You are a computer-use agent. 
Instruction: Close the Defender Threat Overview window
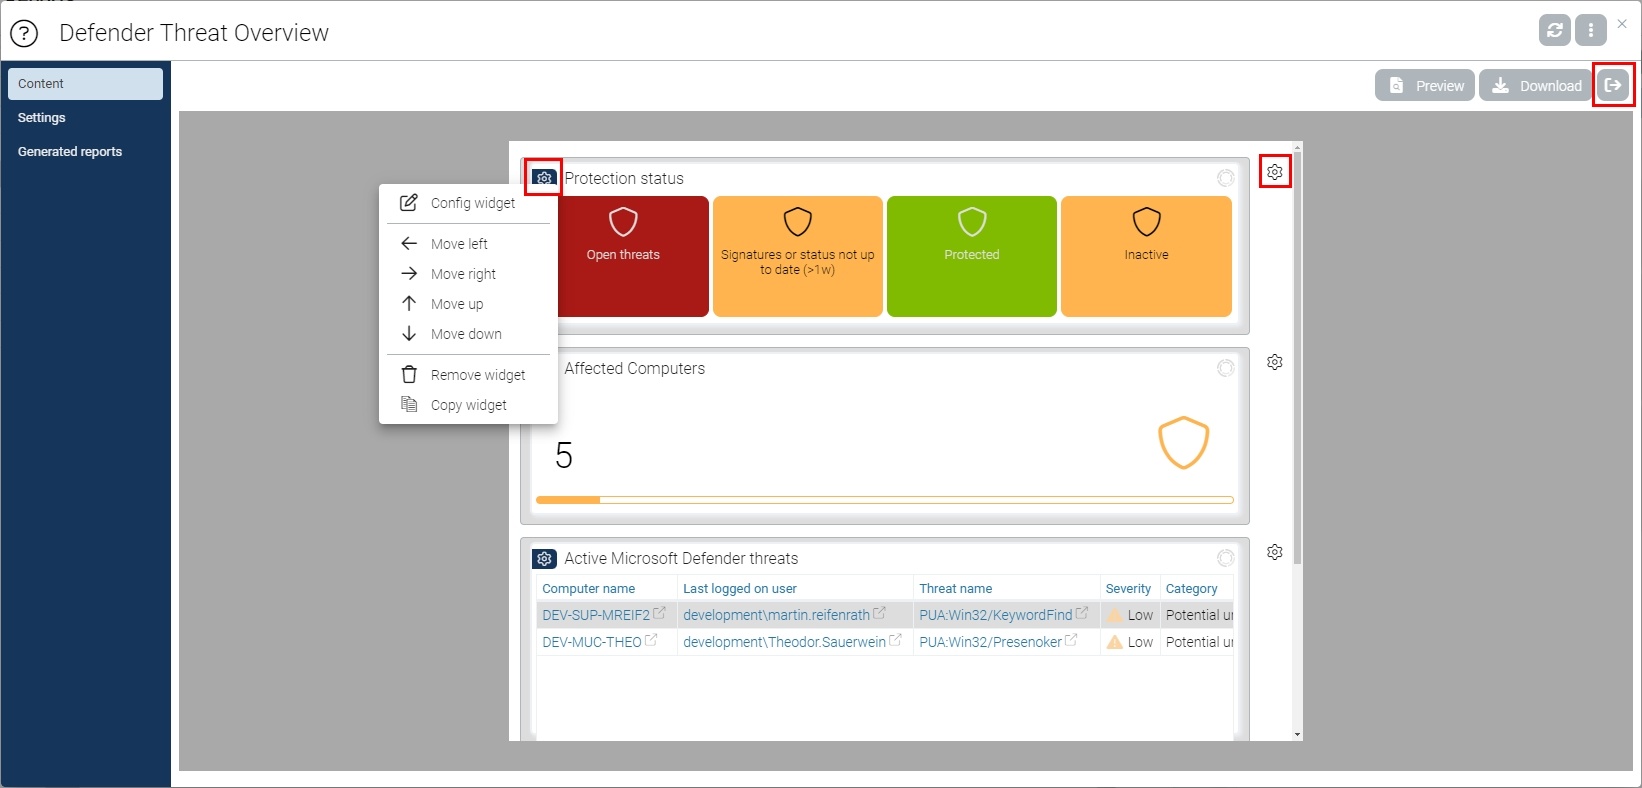(x=1622, y=23)
